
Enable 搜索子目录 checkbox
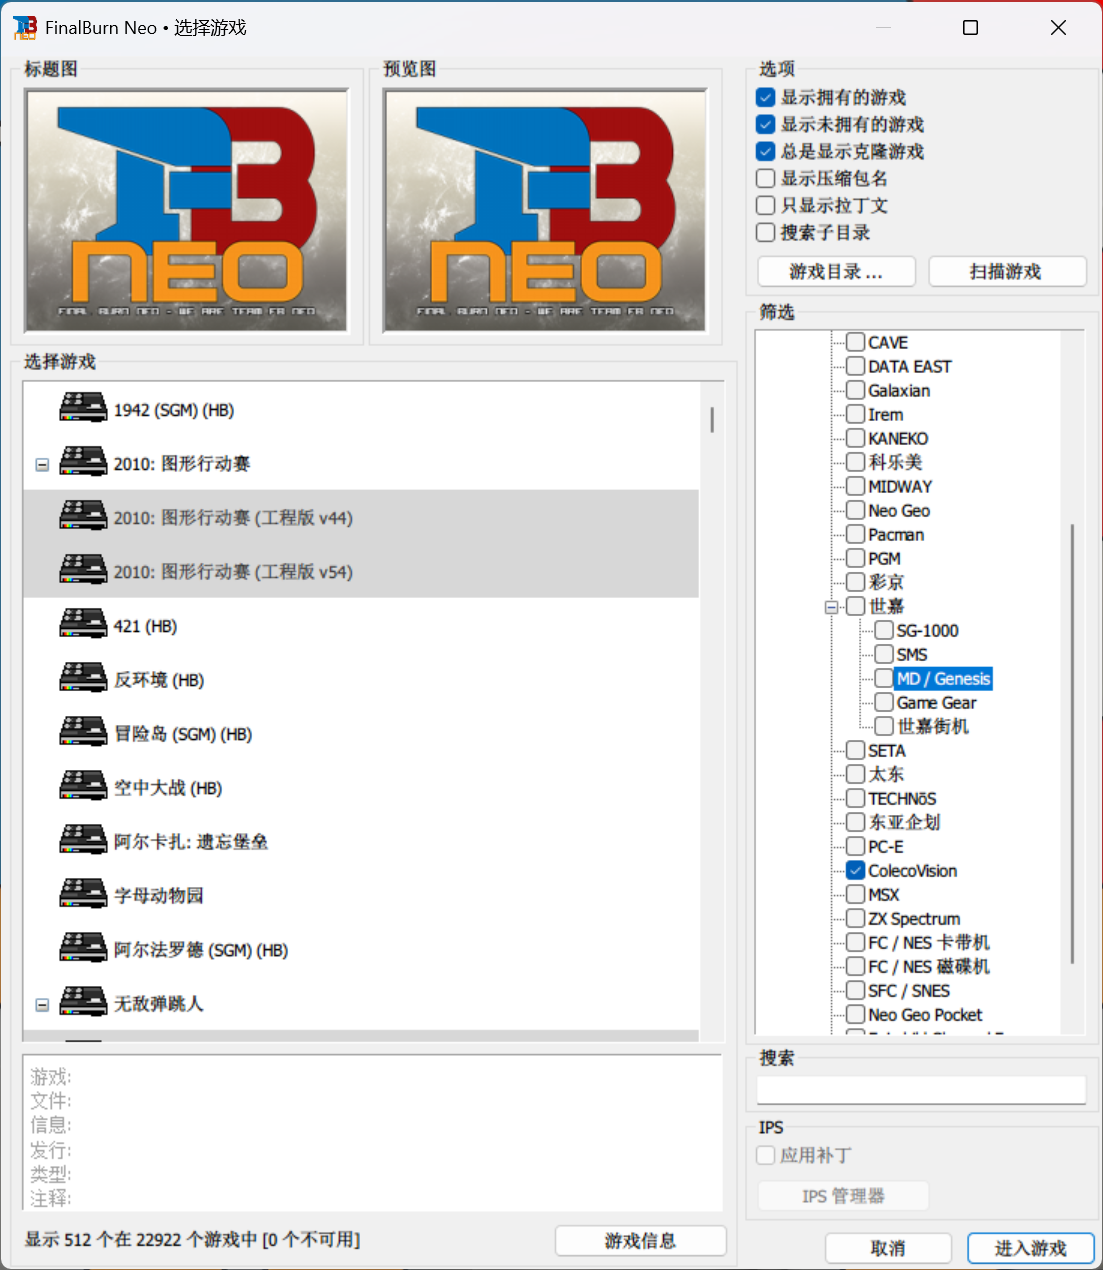click(x=766, y=232)
